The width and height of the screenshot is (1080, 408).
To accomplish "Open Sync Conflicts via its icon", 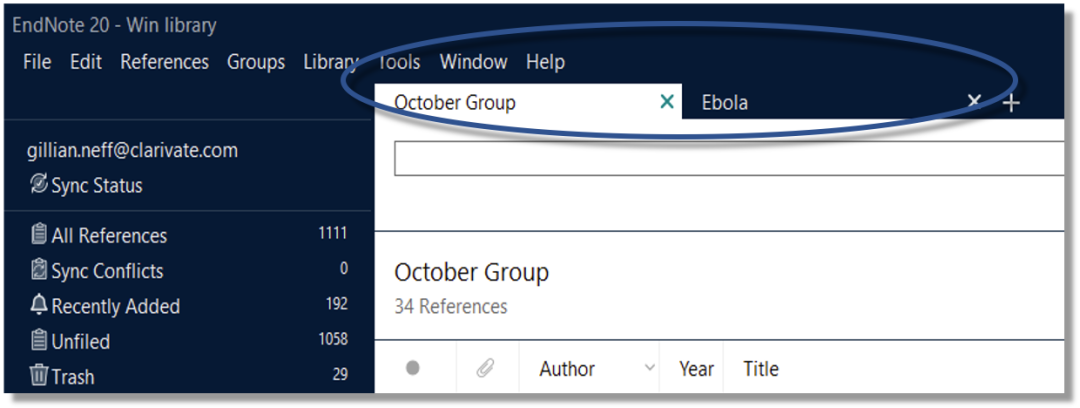I will click(x=39, y=270).
